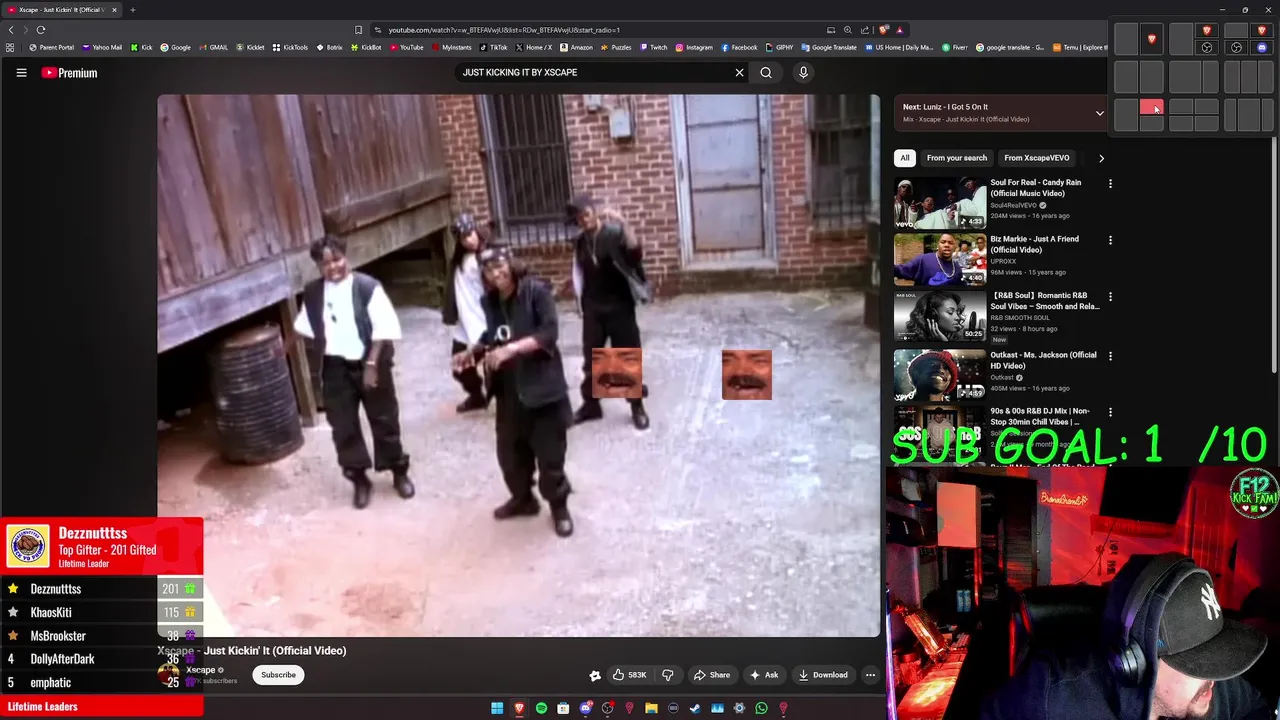This screenshot has height=720, width=1280.
Task: Open OBS Studio from taskbar
Action: pyautogui.click(x=607, y=708)
